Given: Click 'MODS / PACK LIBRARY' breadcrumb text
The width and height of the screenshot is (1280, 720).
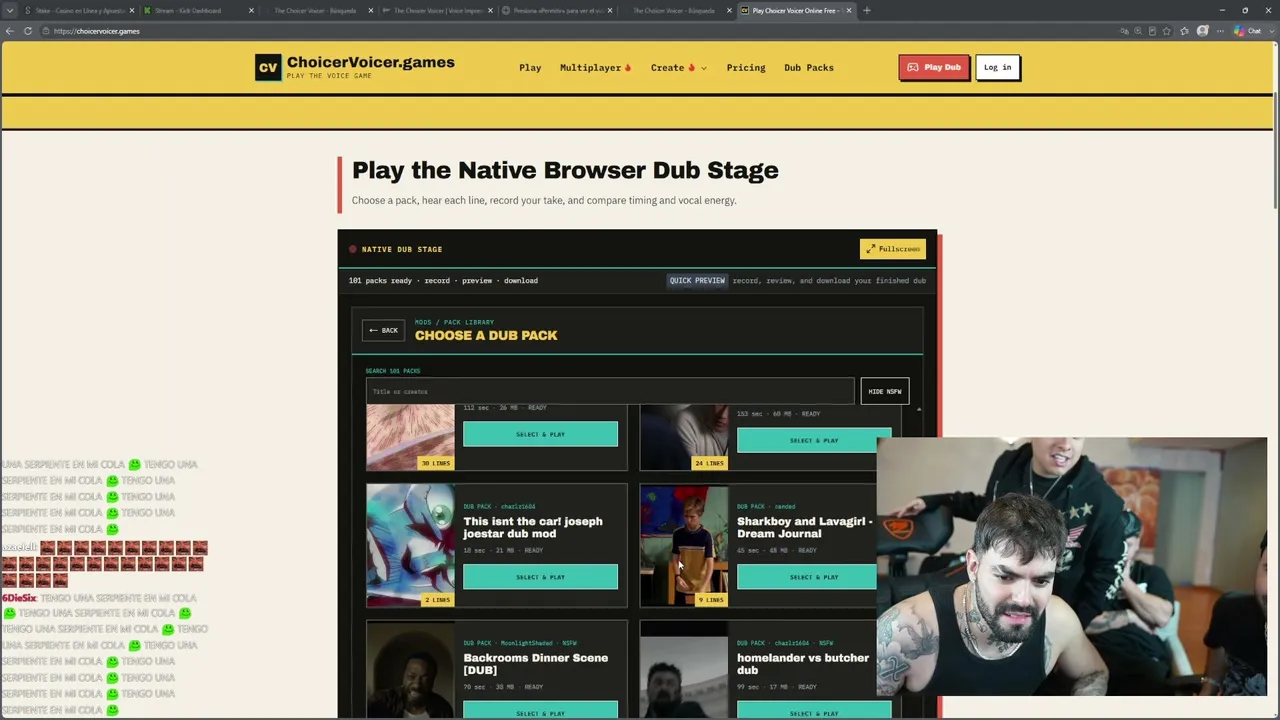Looking at the screenshot, I should [454, 322].
